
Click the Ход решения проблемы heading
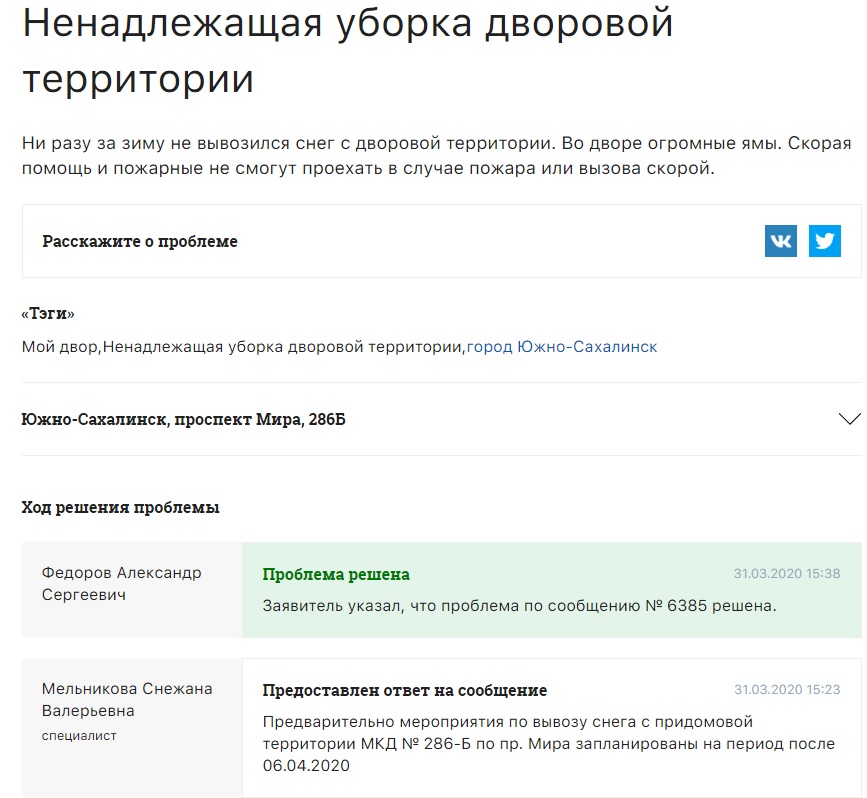point(120,507)
